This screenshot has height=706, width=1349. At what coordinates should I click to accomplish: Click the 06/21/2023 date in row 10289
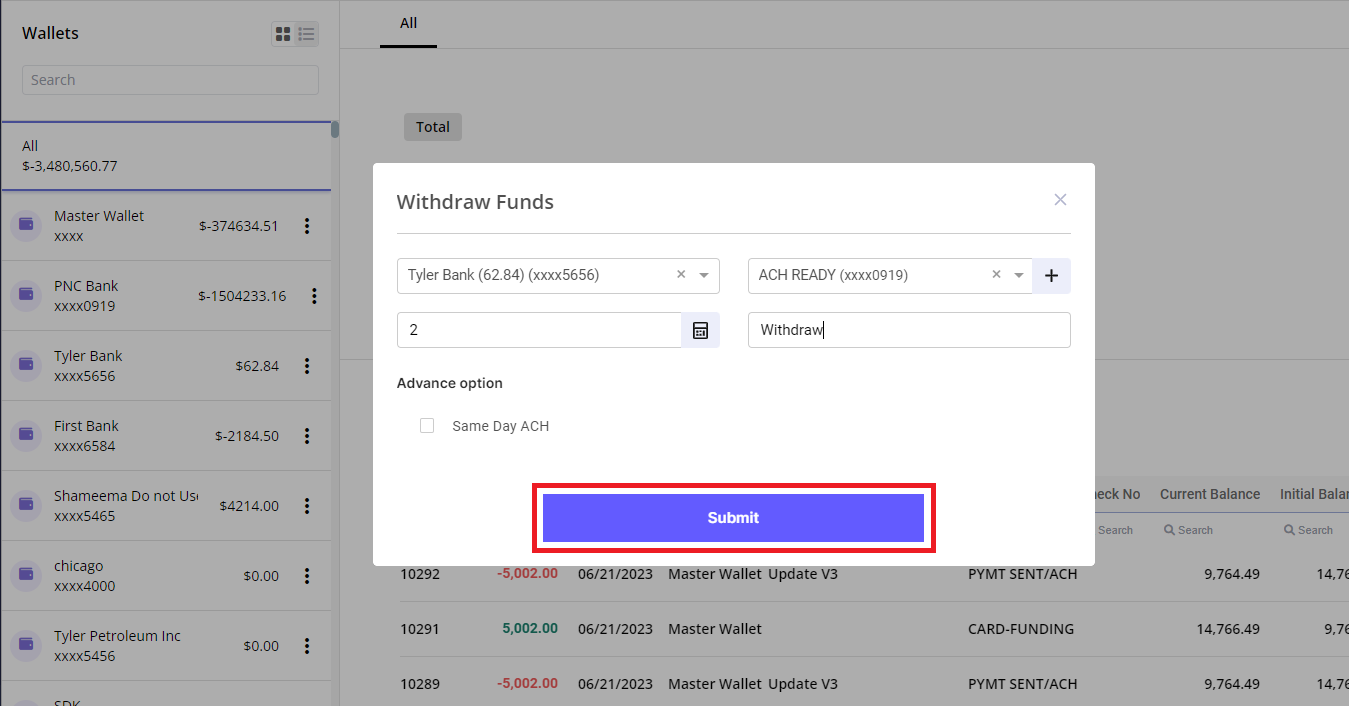615,684
